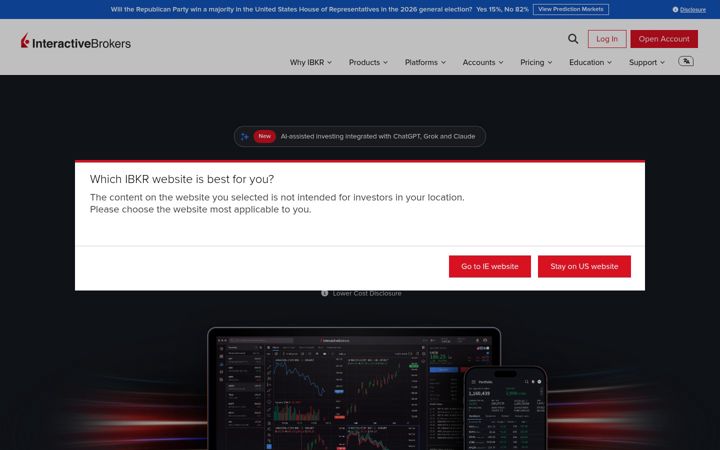This screenshot has width=720, height=450.
Task: Expand the Why IBKR menu
Action: tap(310, 62)
